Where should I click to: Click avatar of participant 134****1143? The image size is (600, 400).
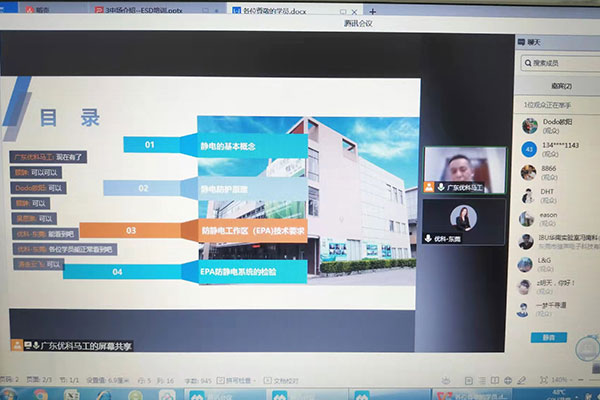(x=527, y=149)
